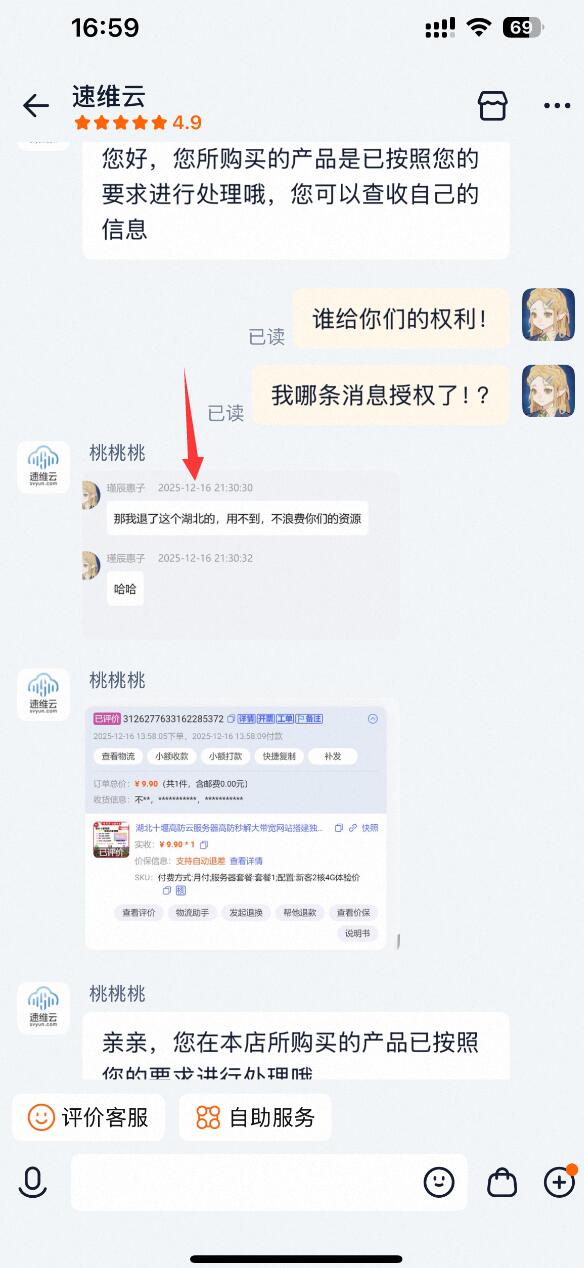The height and width of the screenshot is (1268, 584).
Task: Tap the message 谁给你们的权利!
Action: [x=400, y=318]
